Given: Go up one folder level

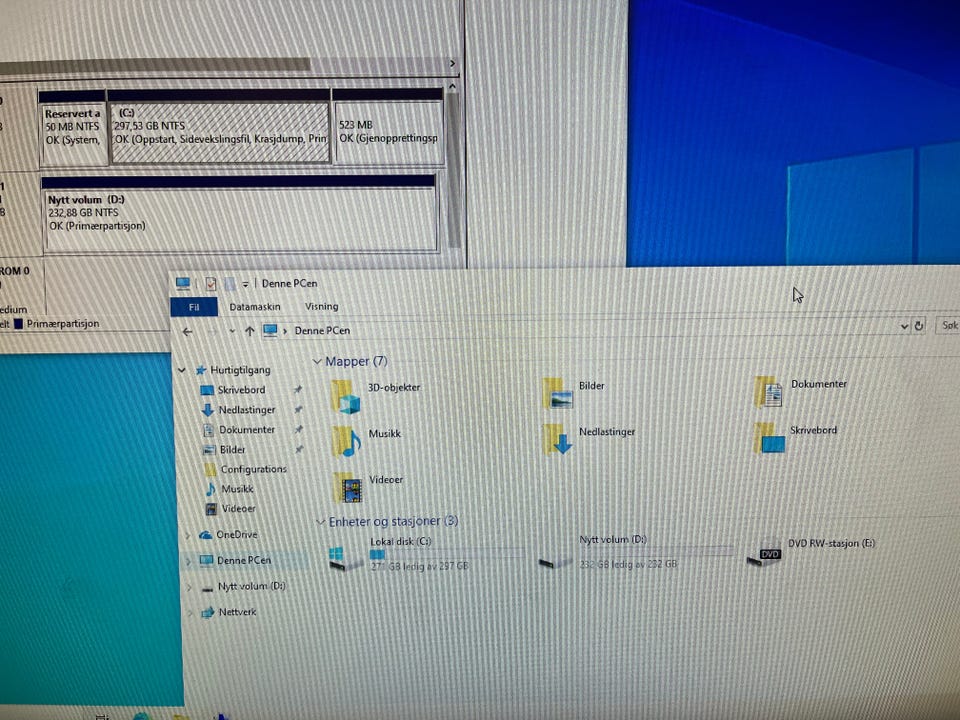Looking at the screenshot, I should [x=250, y=331].
